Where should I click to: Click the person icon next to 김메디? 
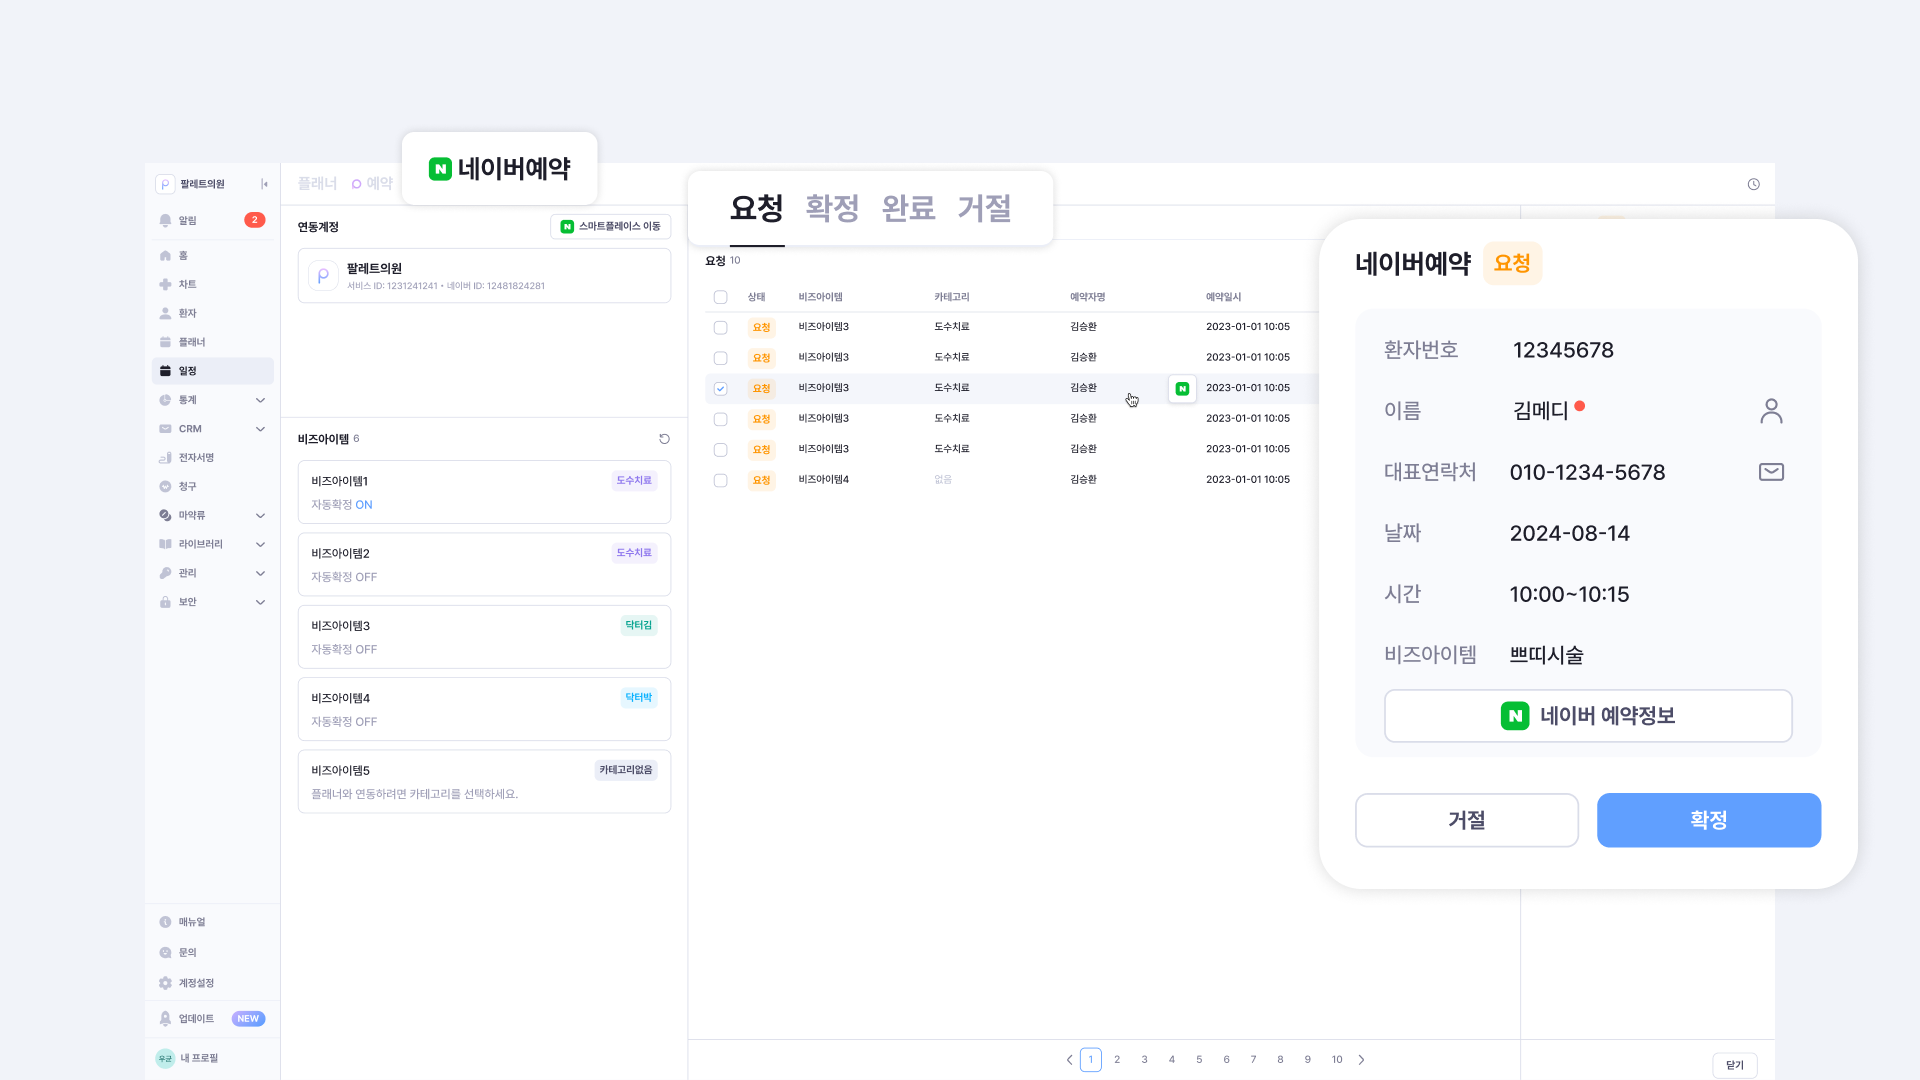1771,411
